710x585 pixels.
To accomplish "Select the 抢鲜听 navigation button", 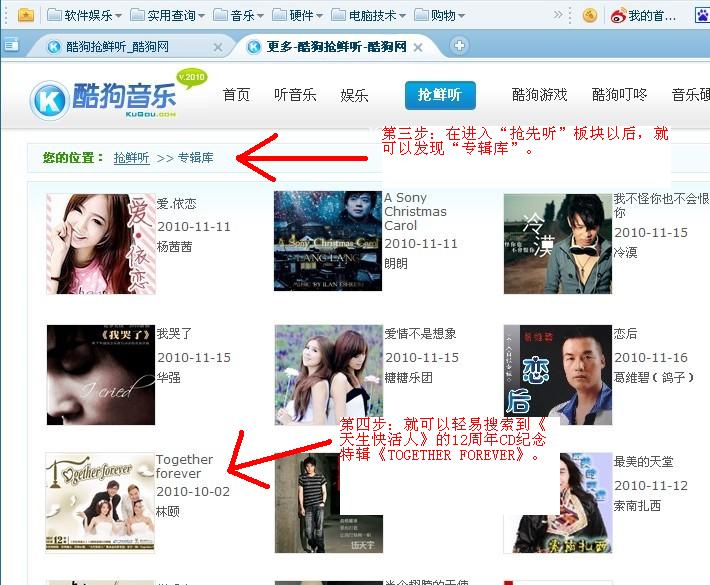I will 440,95.
